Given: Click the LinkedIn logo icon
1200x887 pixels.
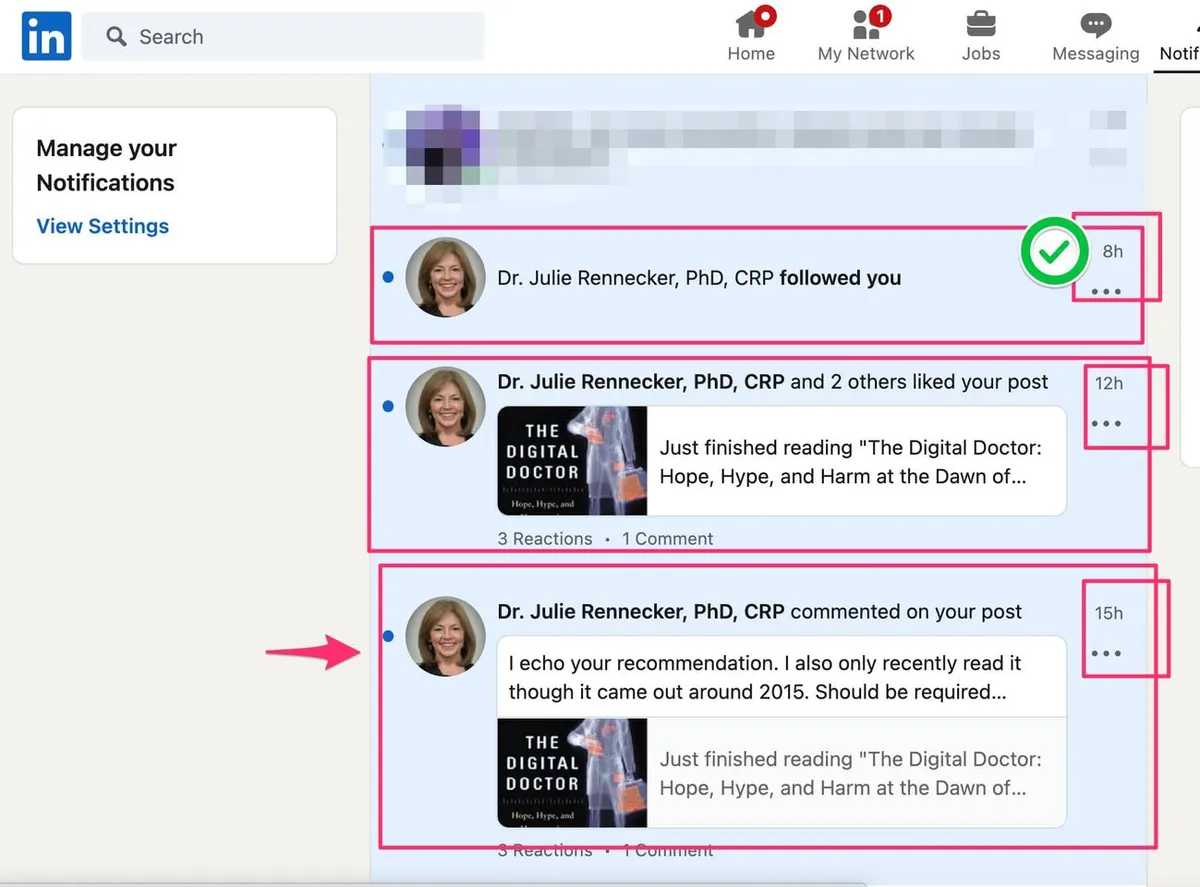Looking at the screenshot, I should tap(46, 36).
